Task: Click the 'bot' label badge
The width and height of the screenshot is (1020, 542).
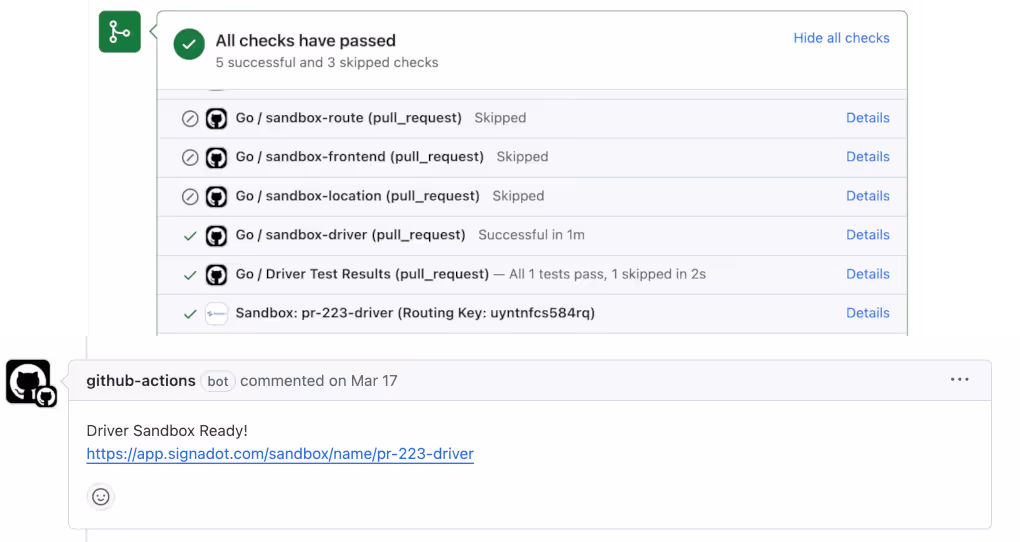Action: (218, 381)
